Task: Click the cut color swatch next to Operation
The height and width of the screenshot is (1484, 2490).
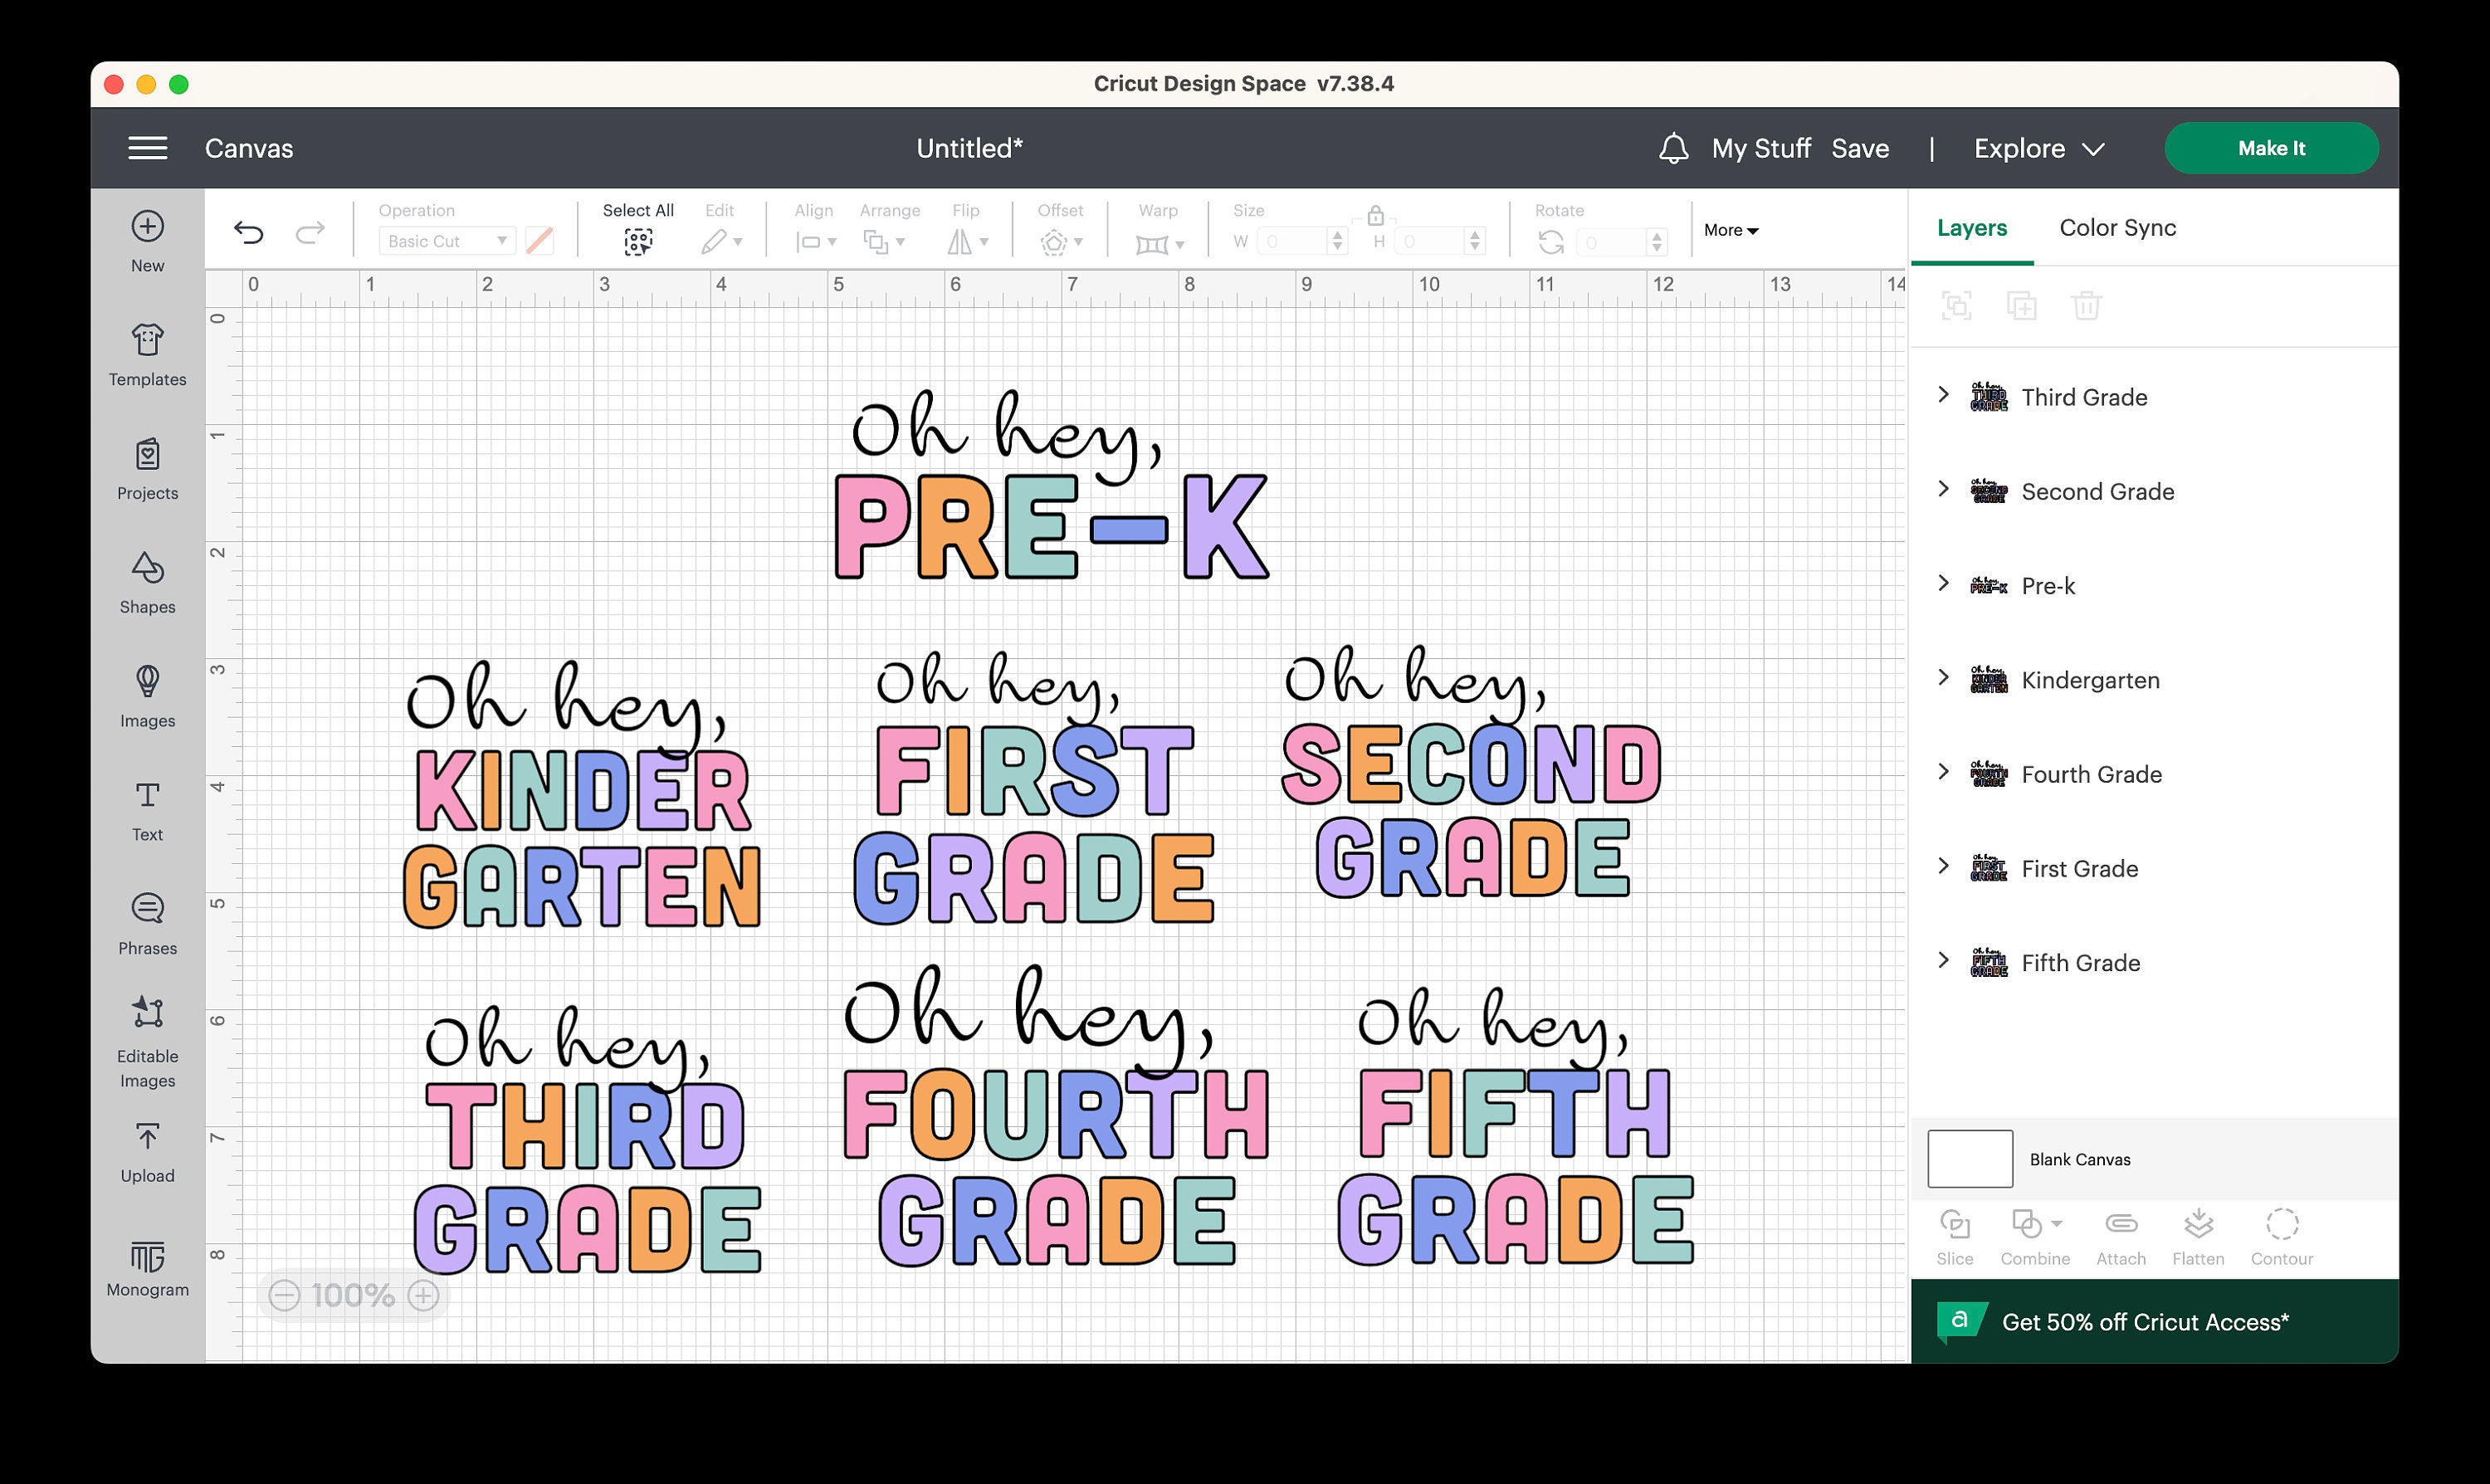Action: point(540,240)
